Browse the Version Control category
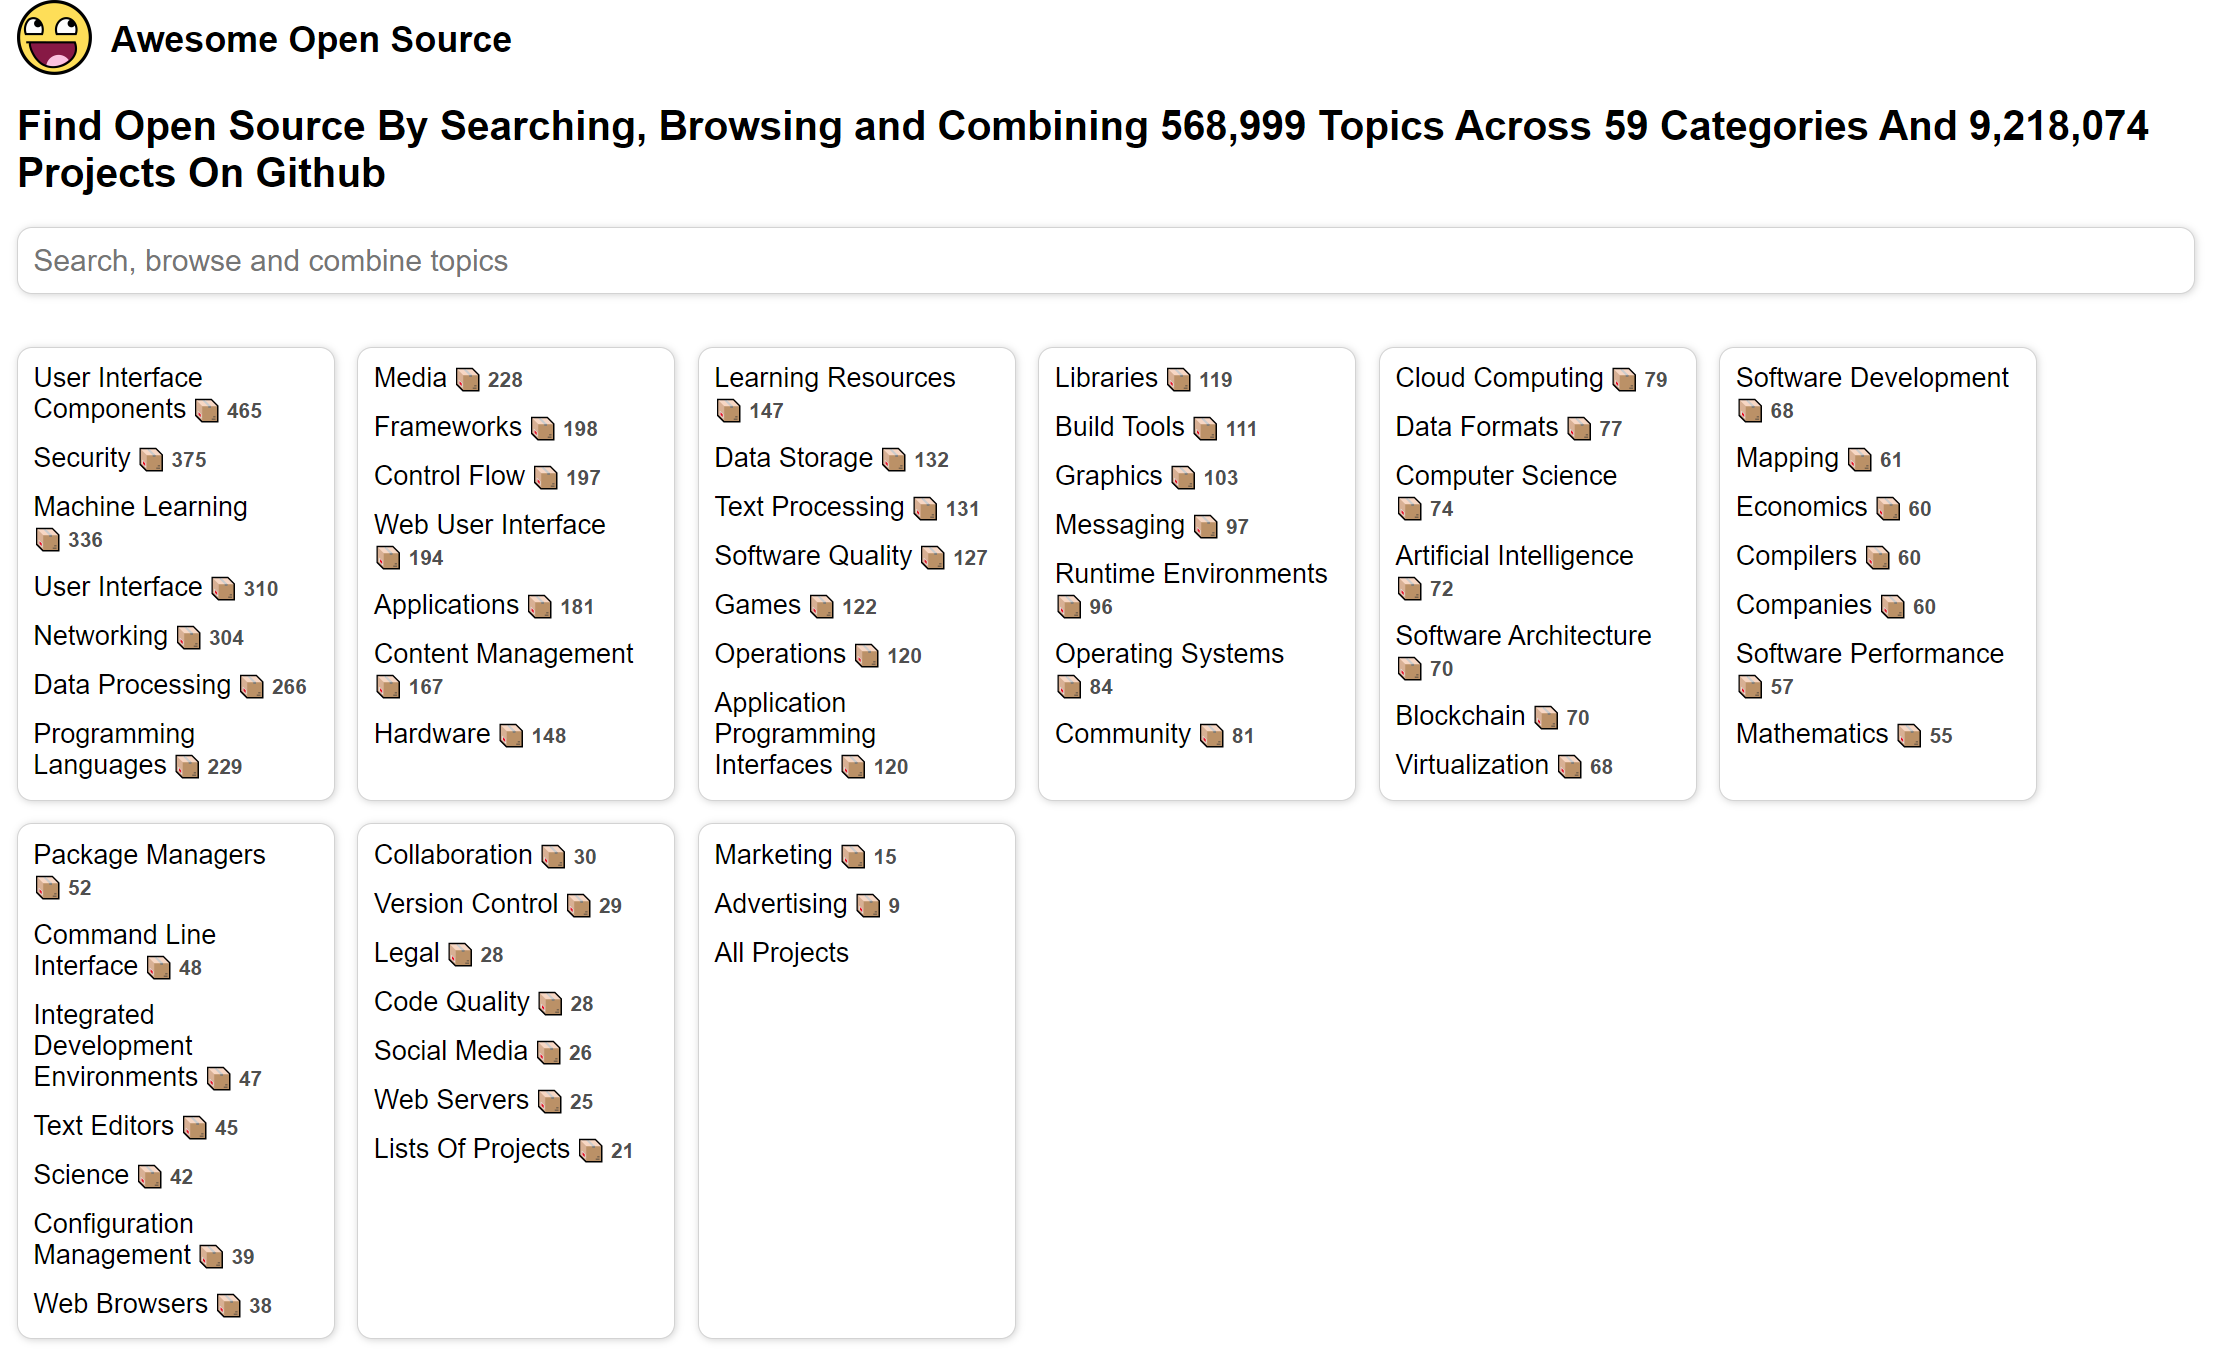The image size is (2223, 1365). coord(465,904)
